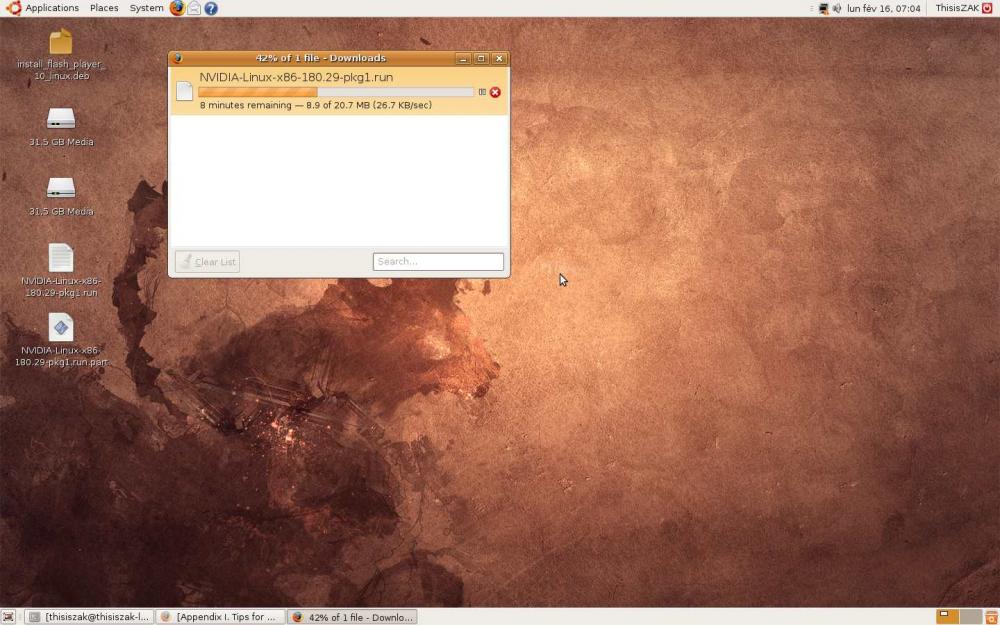Image resolution: width=1000 pixels, height=625 pixels.
Task: Select the NVIDIA-Linux .run.part file icon
Action: tap(61, 327)
